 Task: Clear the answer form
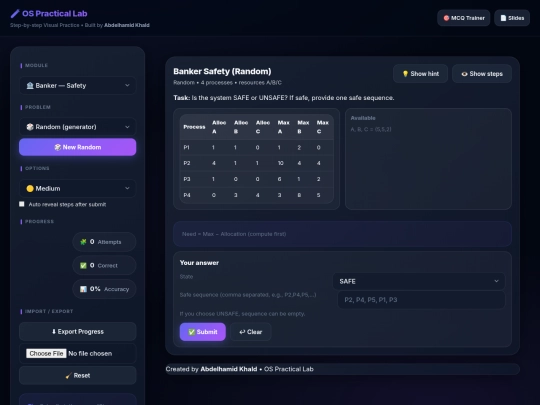click(250, 332)
